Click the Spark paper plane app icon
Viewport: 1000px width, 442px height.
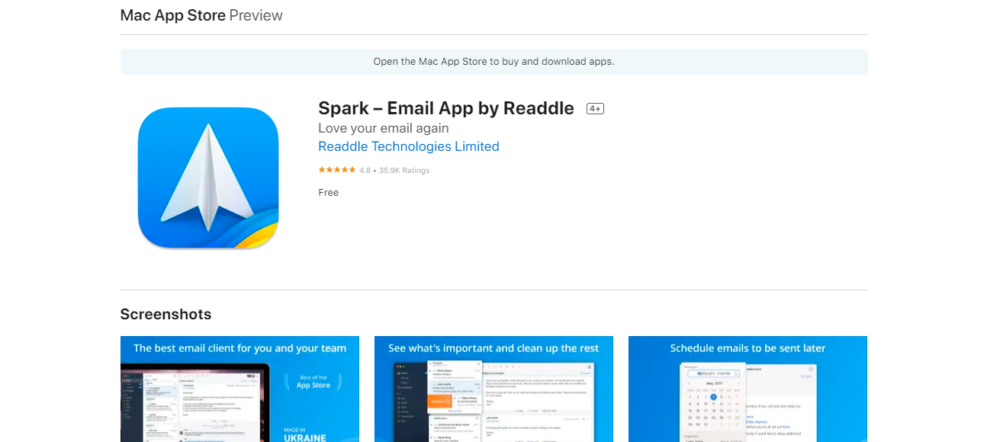click(208, 177)
